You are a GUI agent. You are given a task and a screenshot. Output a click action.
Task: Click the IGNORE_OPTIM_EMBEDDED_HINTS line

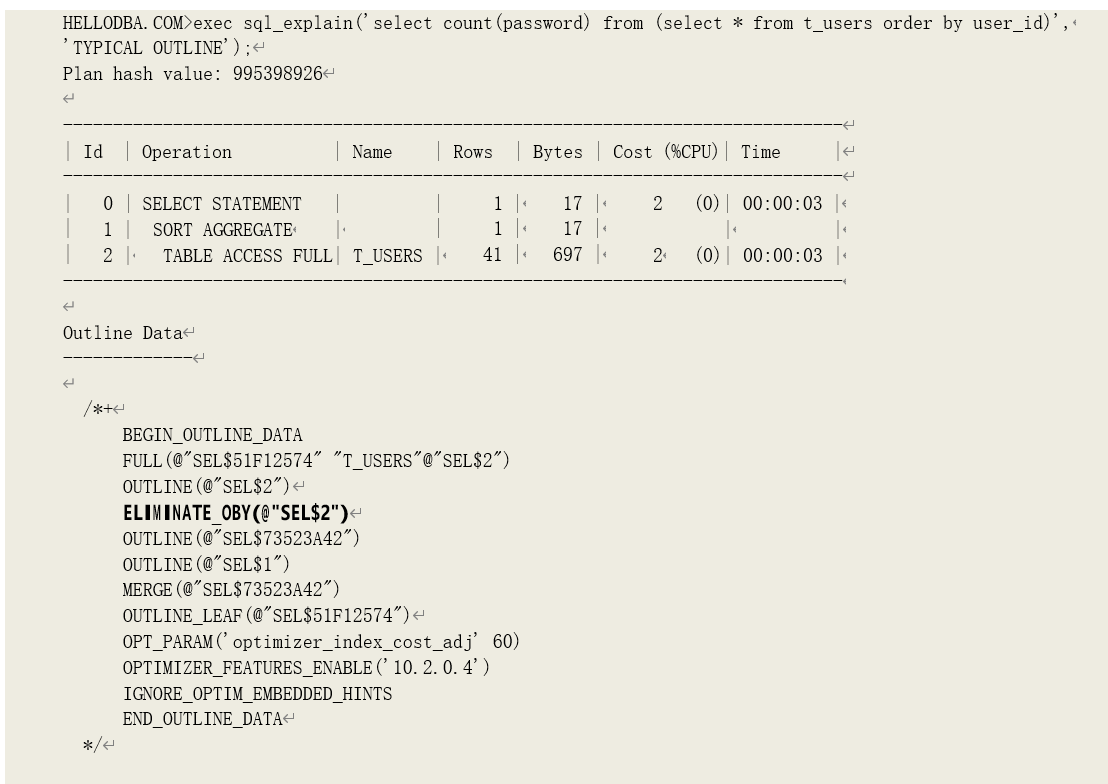pos(257,693)
